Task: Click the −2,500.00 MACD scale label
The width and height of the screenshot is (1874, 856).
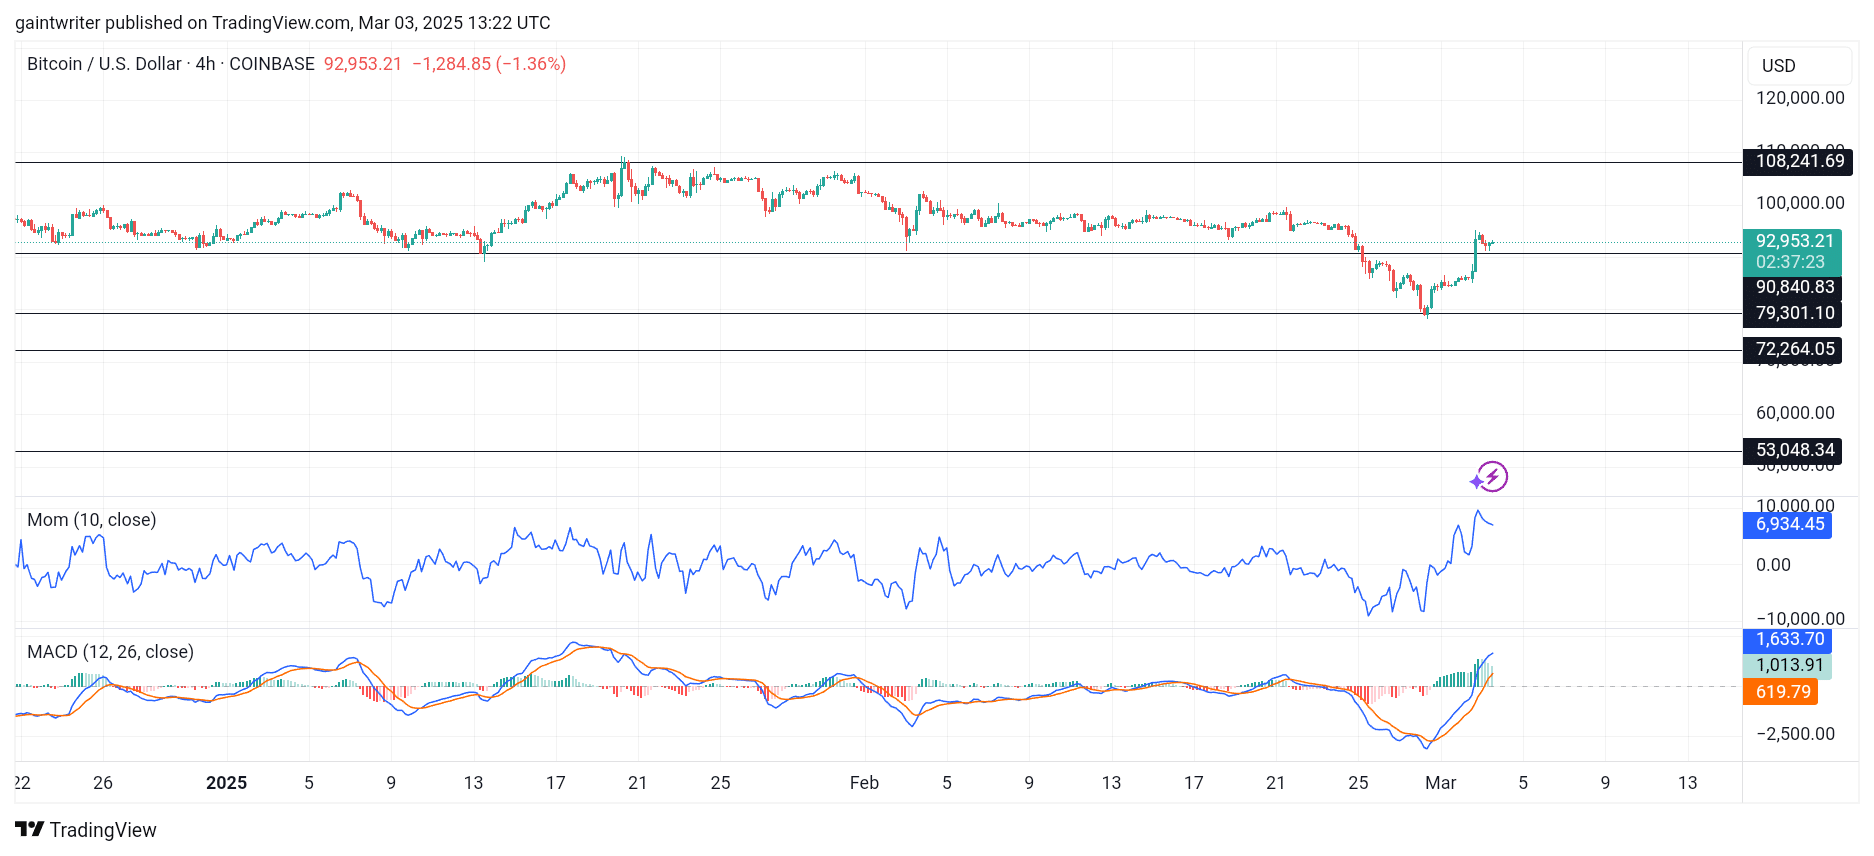Action: (1795, 734)
